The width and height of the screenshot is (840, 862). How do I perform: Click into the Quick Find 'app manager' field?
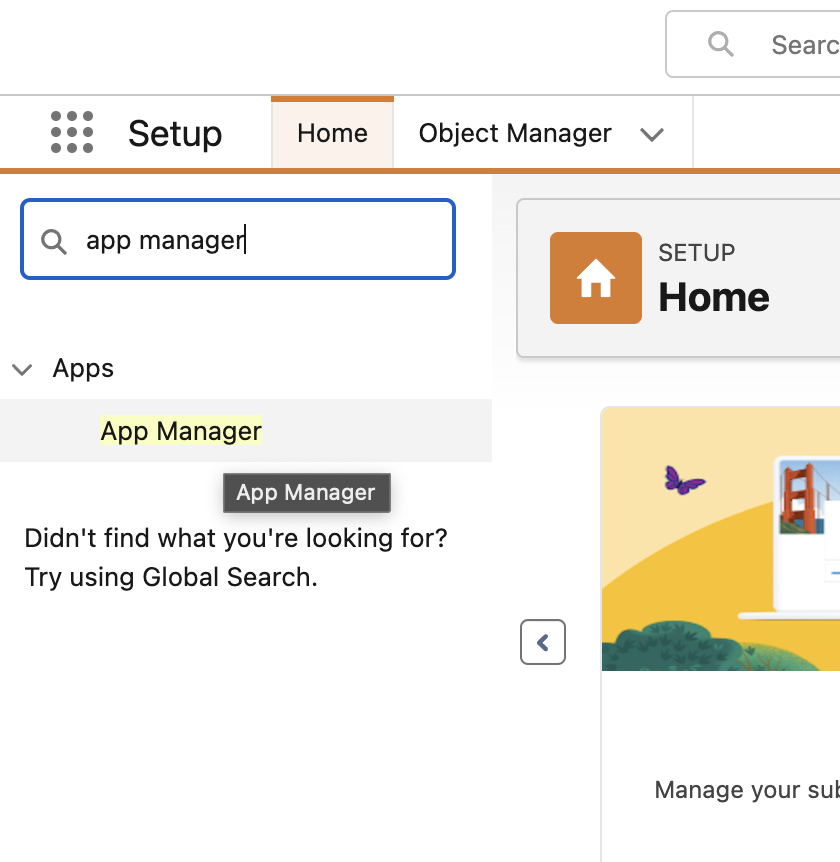point(260,240)
